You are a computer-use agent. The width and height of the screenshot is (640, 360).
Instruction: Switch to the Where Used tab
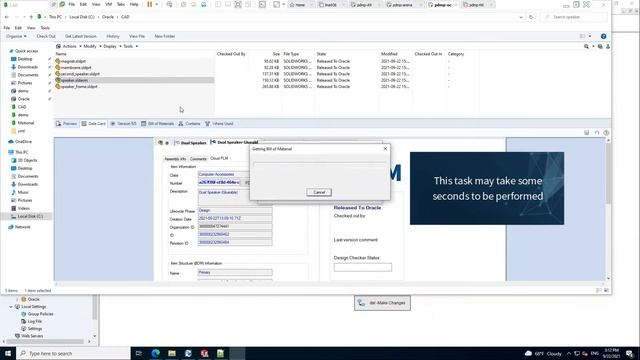[x=219, y=124]
